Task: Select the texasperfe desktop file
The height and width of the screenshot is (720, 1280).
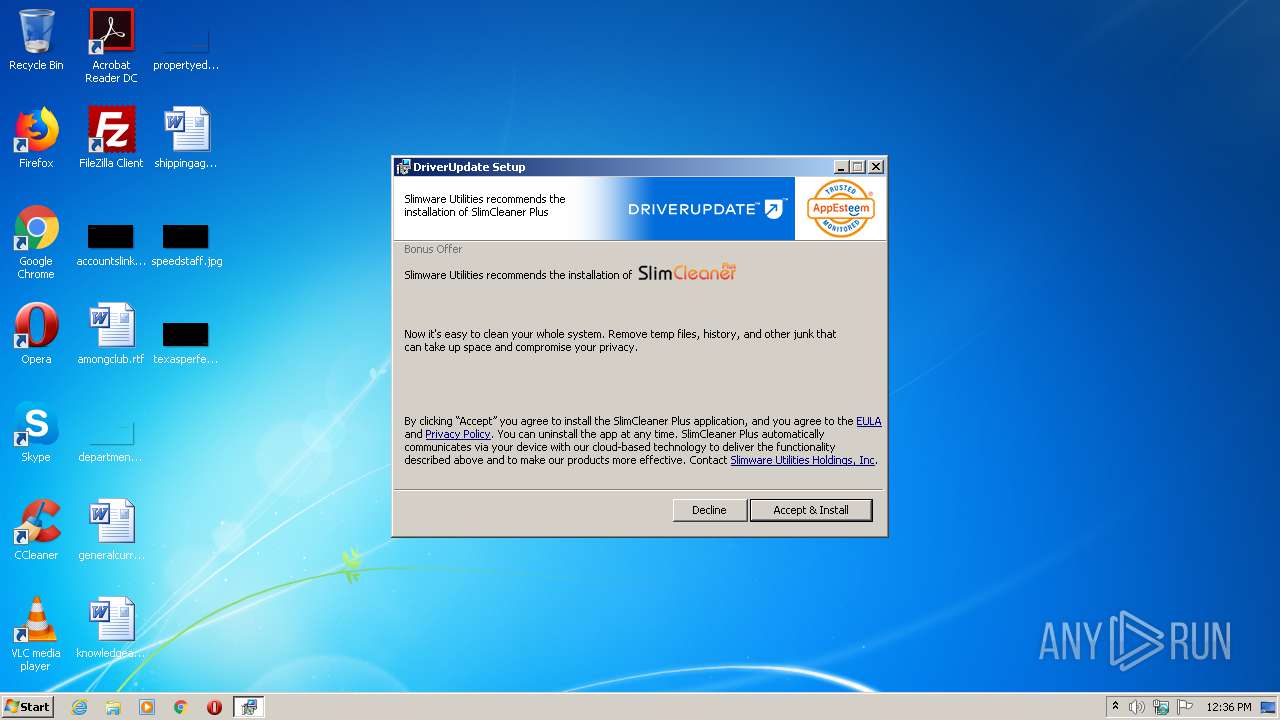Action: point(186,340)
